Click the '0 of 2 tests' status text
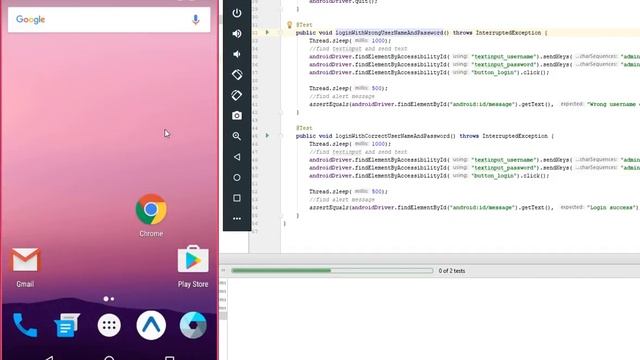Viewport: 640px width, 360px height. click(452, 271)
